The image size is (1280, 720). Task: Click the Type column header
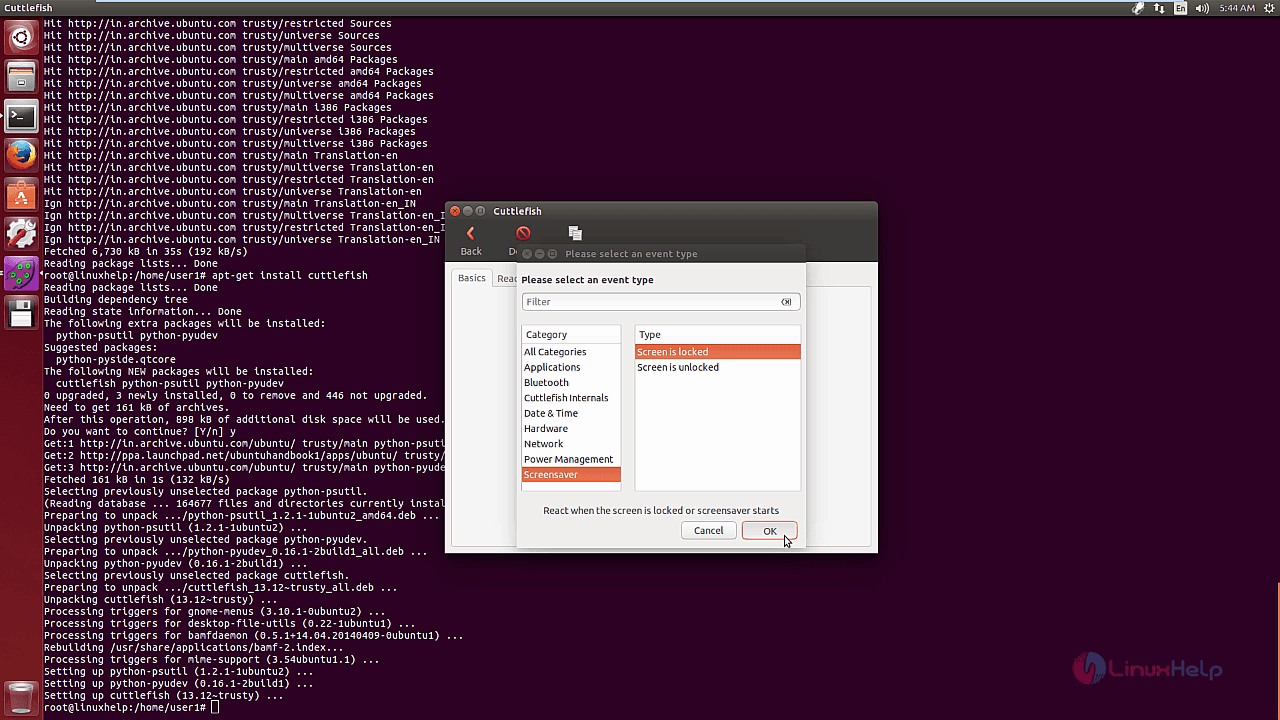pyautogui.click(x=718, y=335)
